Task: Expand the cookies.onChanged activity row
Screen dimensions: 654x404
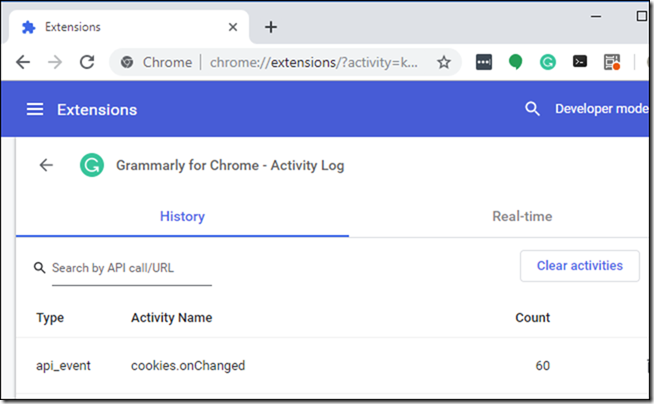Action: tap(332, 365)
